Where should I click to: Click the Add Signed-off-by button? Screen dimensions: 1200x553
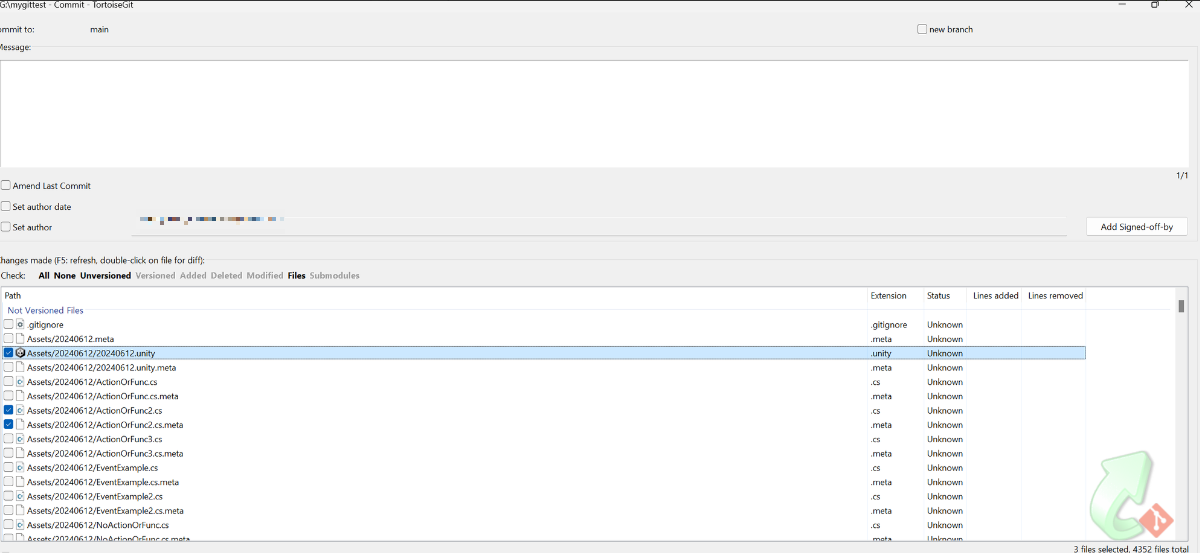[x=1137, y=227]
